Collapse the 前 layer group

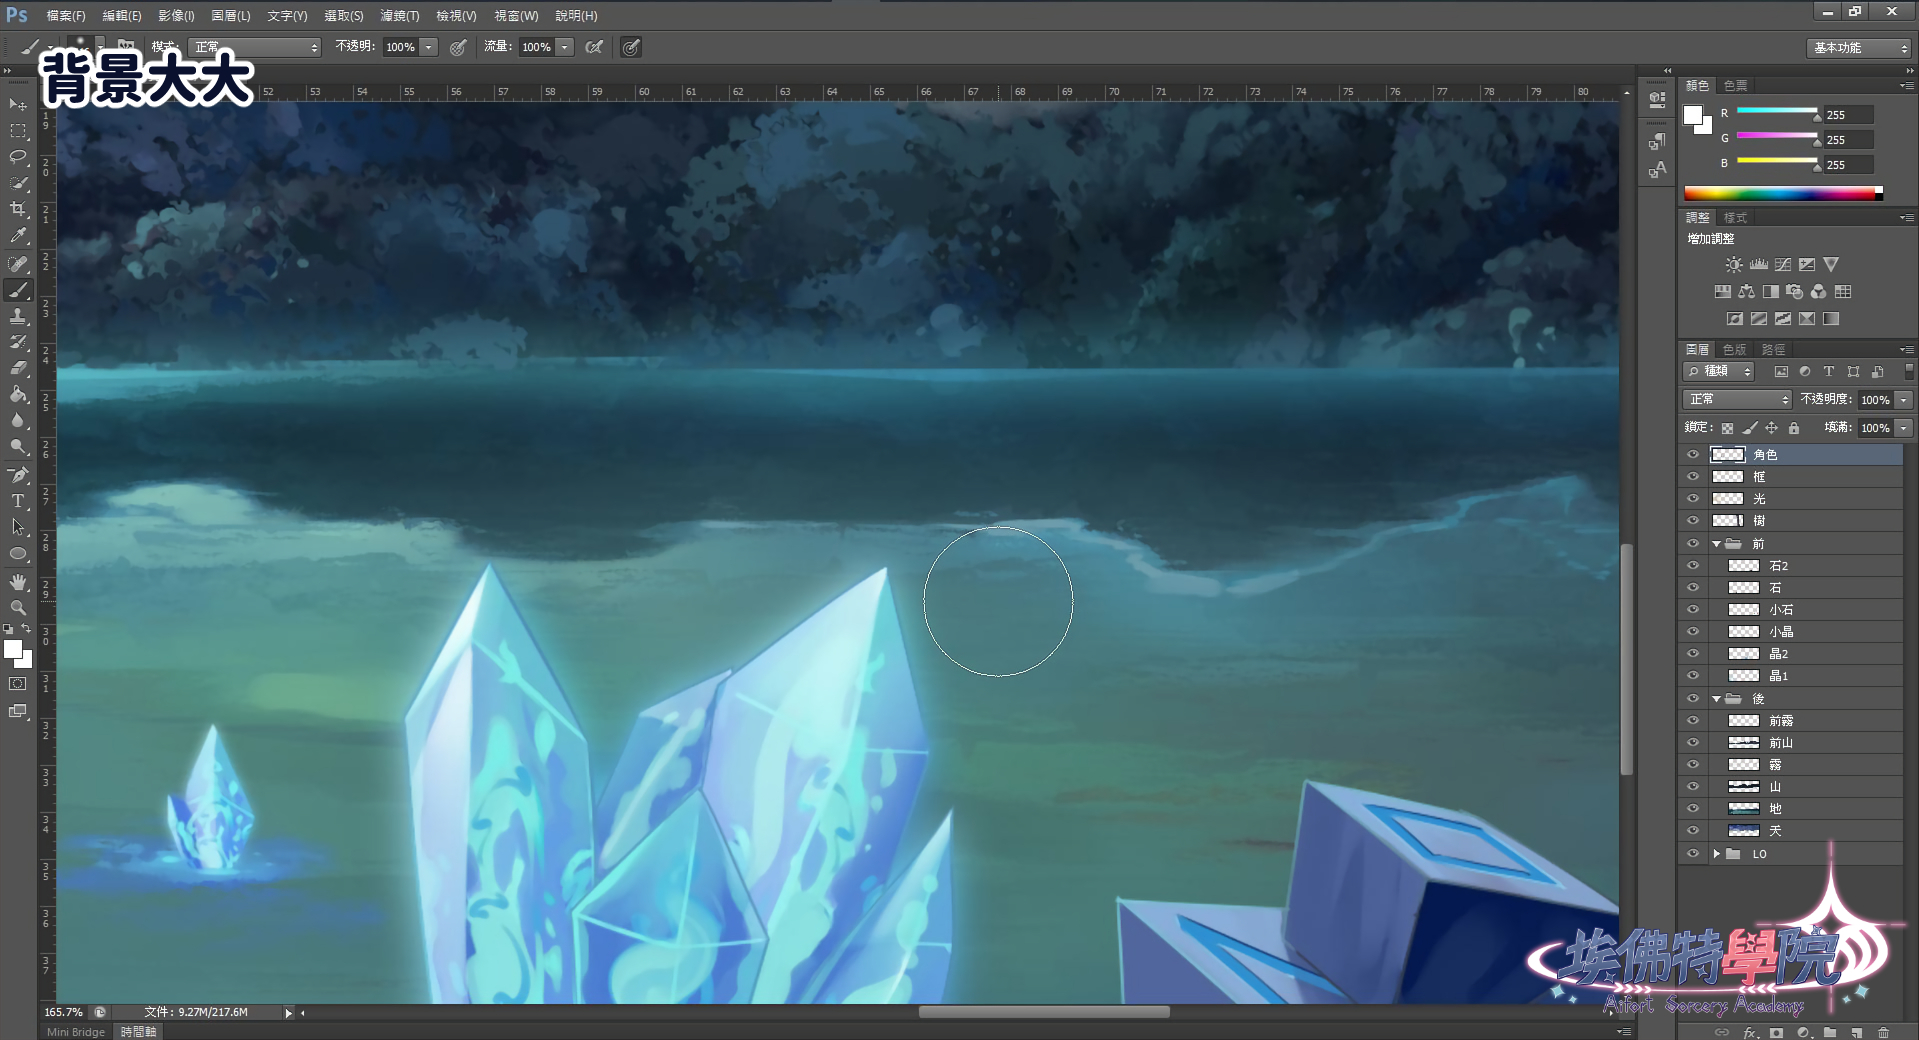click(x=1717, y=544)
